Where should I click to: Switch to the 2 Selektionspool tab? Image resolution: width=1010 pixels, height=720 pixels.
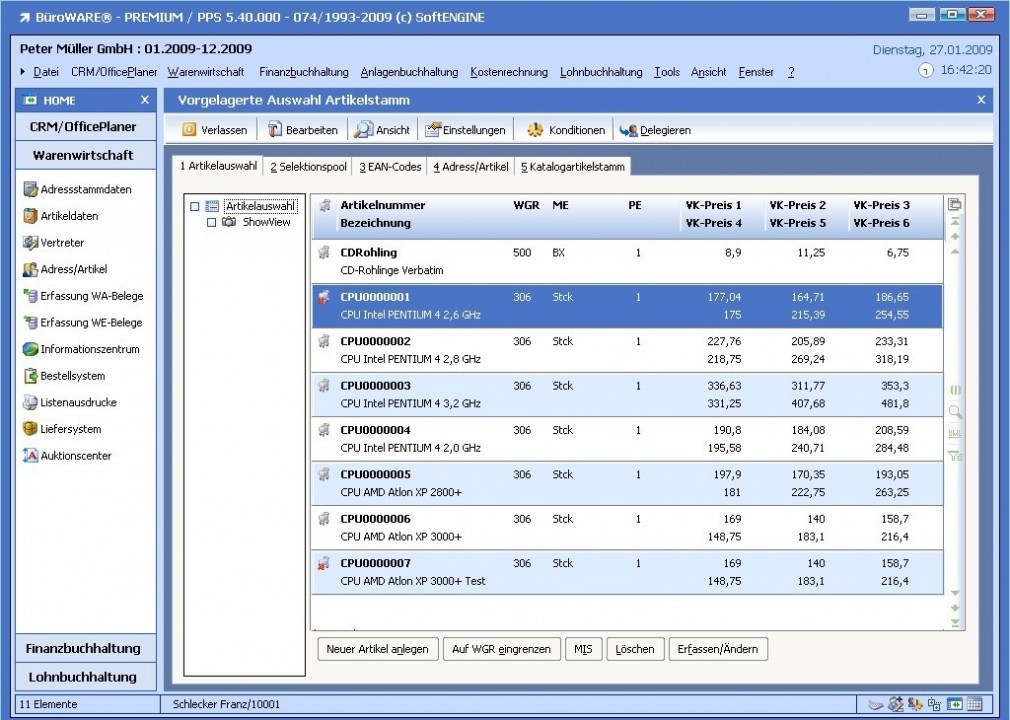click(309, 167)
